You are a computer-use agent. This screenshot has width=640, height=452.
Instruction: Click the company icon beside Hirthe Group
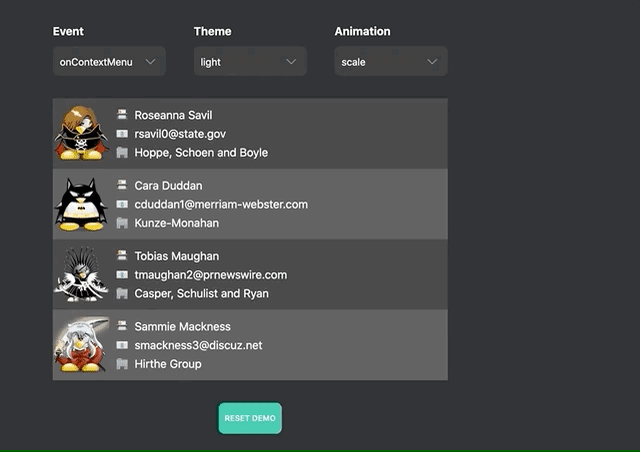122,364
